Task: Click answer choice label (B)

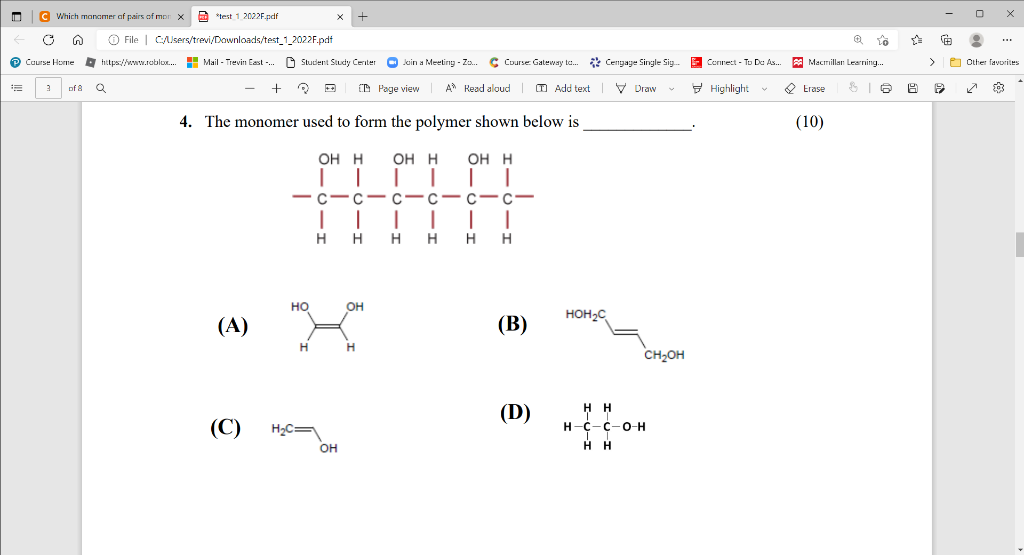Action: point(512,324)
